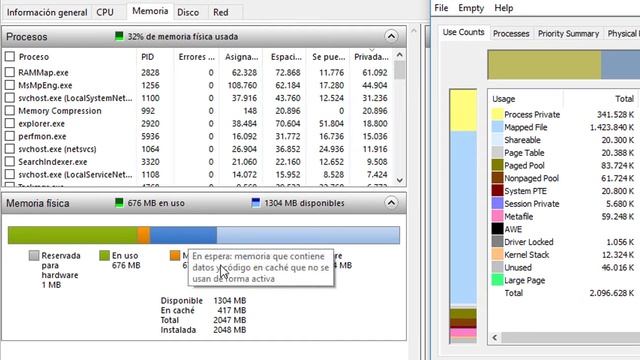The height and width of the screenshot is (360, 640).
Task: Open the Disco tab
Action: 188,12
